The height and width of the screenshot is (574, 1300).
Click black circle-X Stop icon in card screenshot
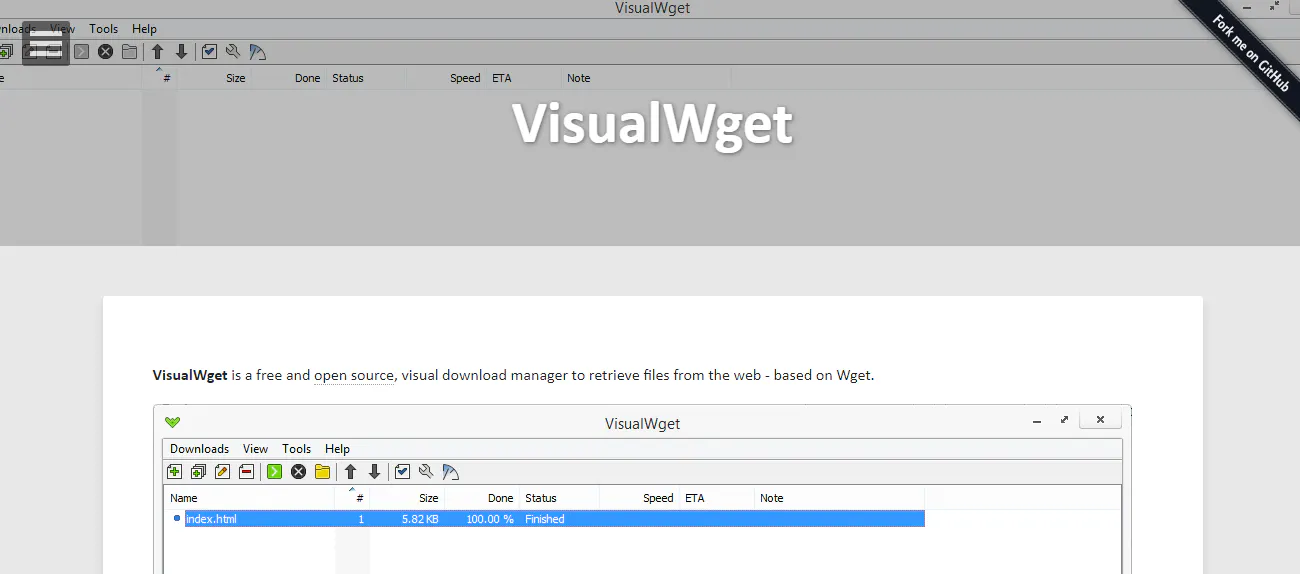click(x=298, y=472)
